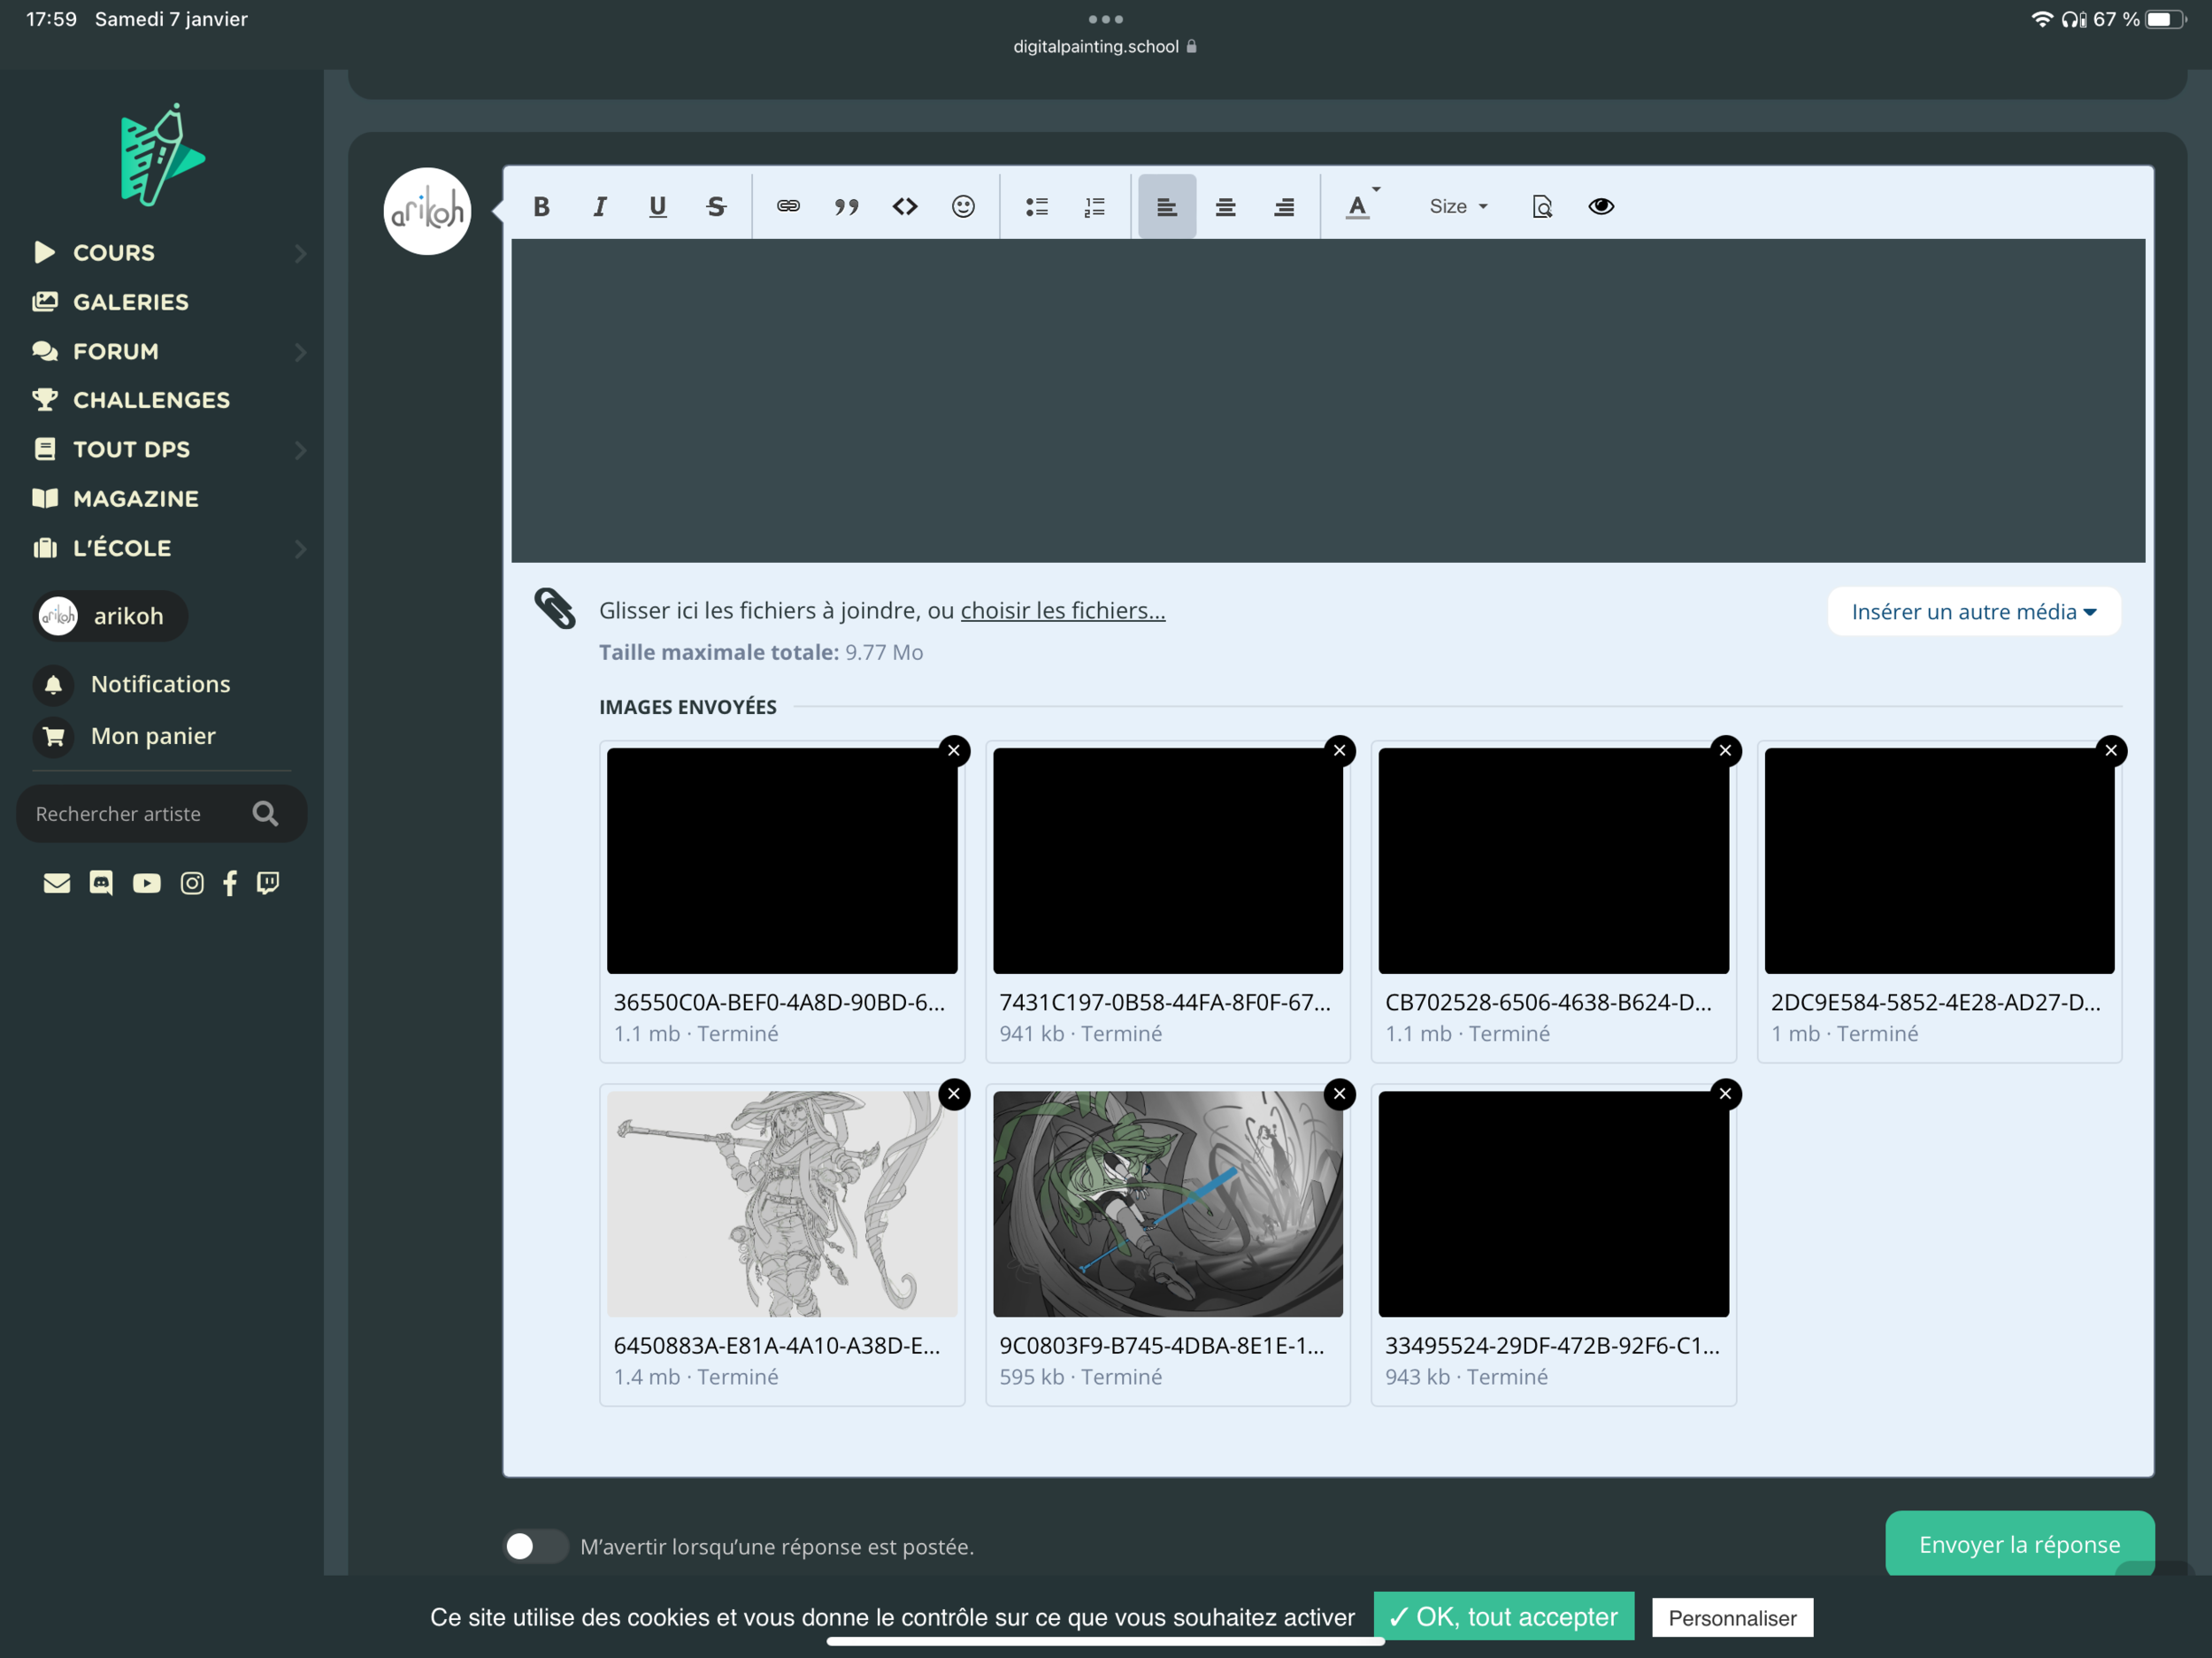Image resolution: width=2212 pixels, height=1658 pixels.
Task: Apply strikethrough formatting
Action: [x=716, y=207]
